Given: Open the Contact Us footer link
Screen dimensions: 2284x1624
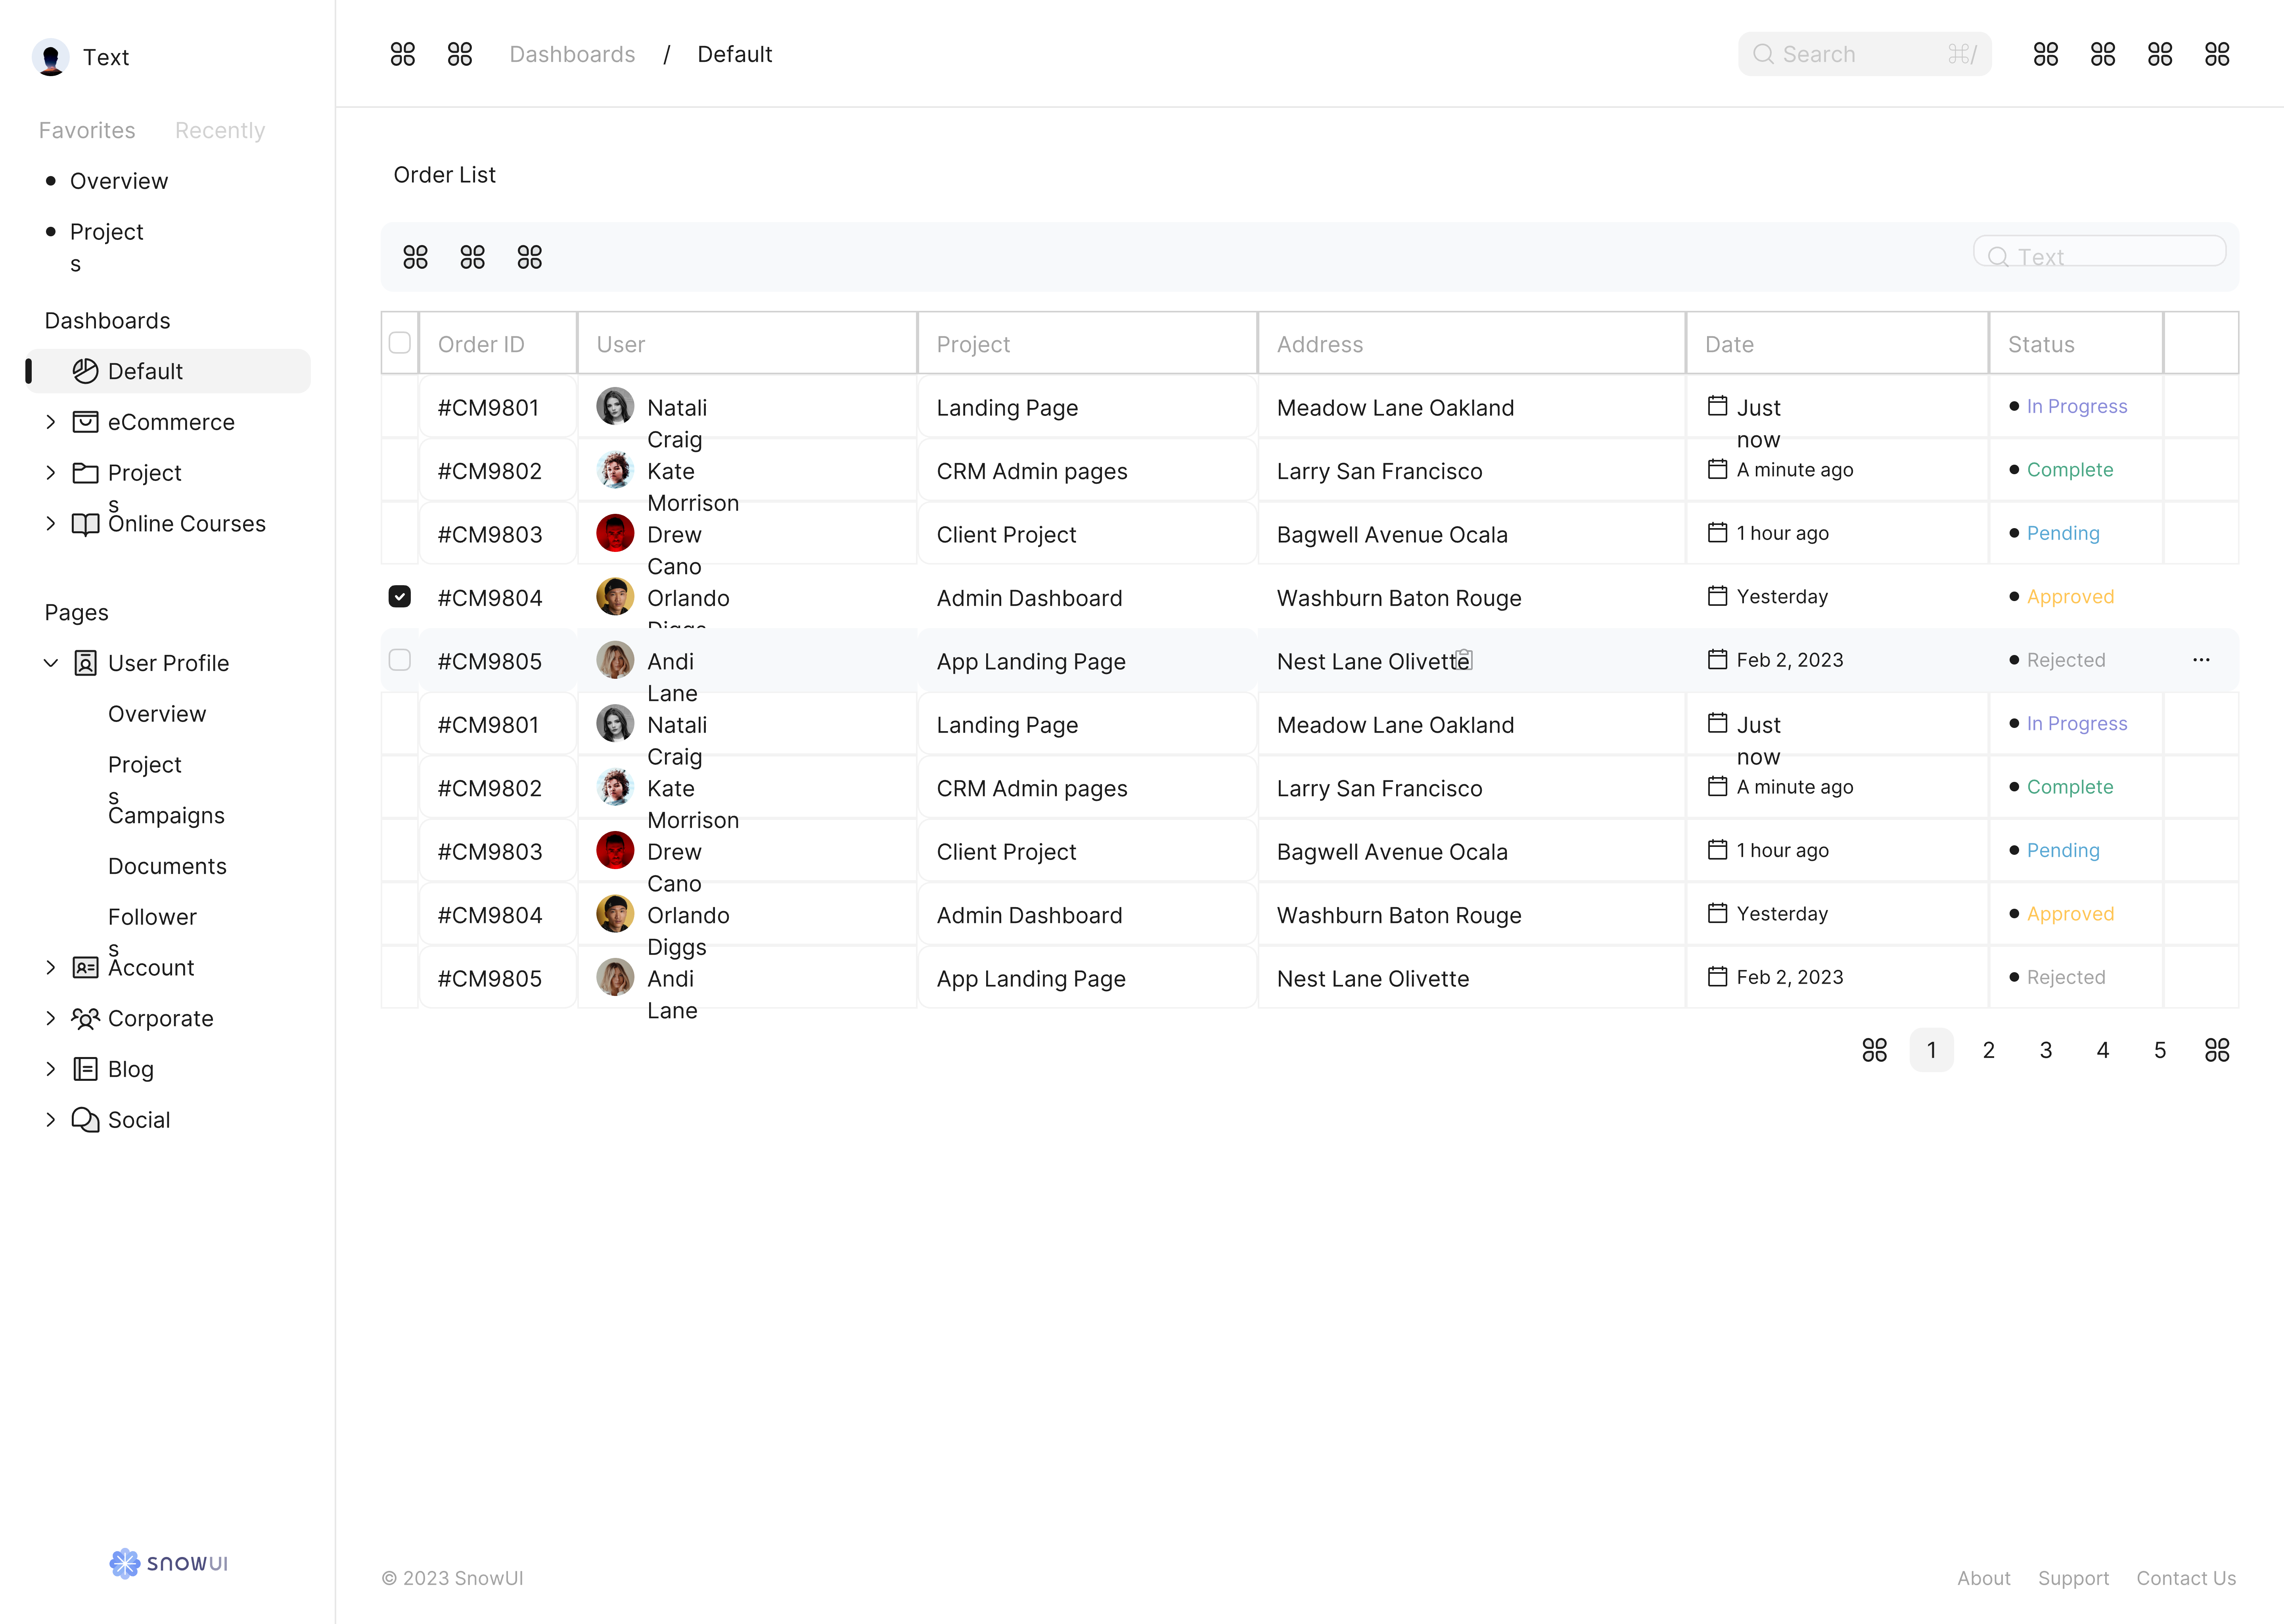Looking at the screenshot, I should pos(2186,1578).
